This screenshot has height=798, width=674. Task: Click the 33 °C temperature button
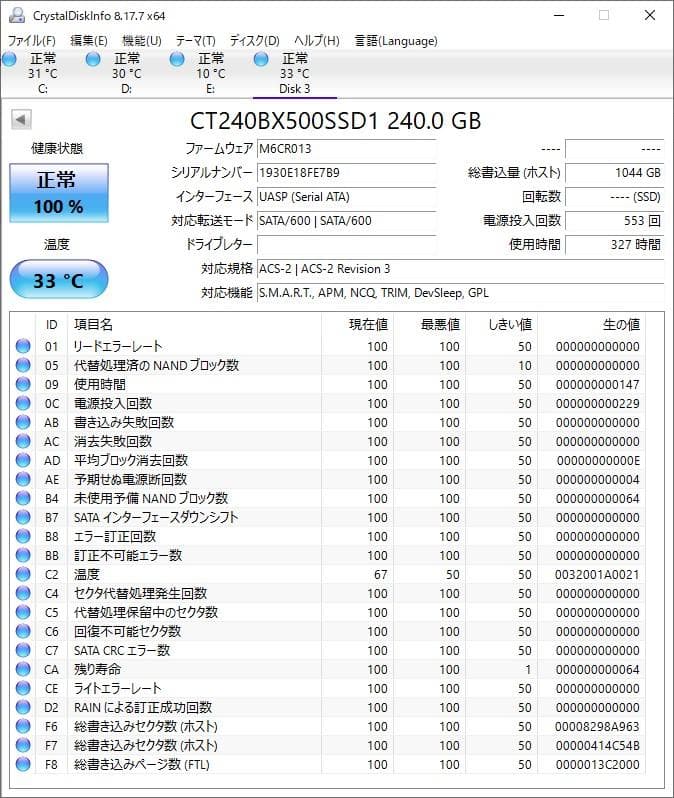(59, 279)
